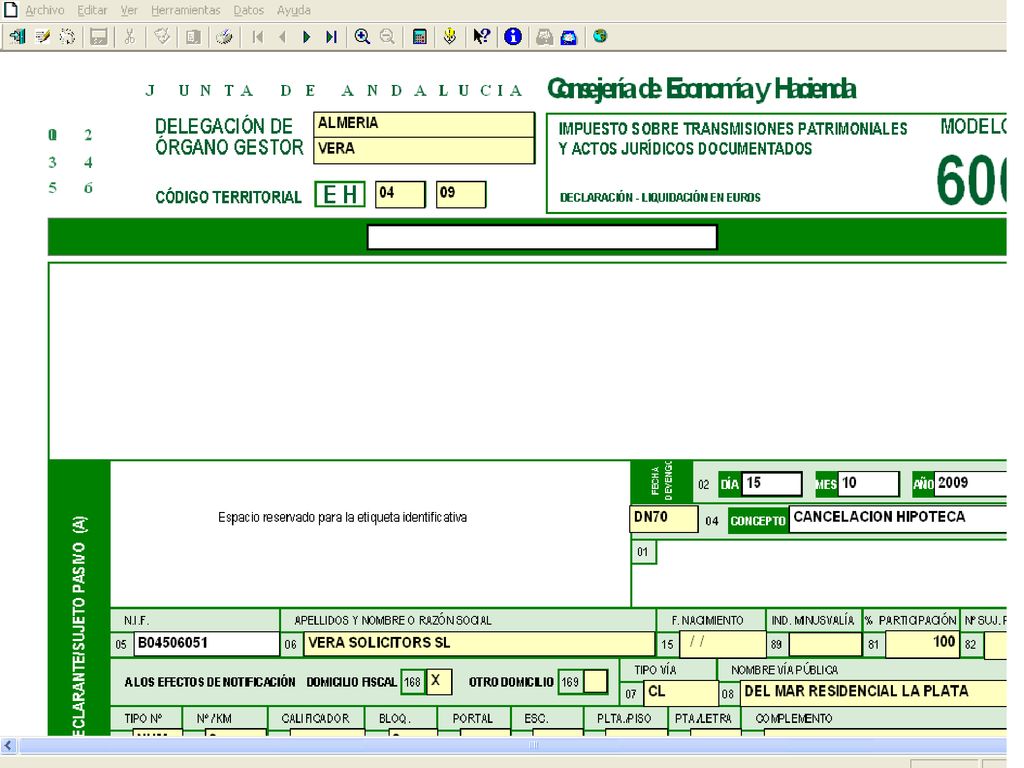The height and width of the screenshot is (768, 1024).
Task: Click the name field VERA SOLICITORS SL
Action: pos(479,643)
